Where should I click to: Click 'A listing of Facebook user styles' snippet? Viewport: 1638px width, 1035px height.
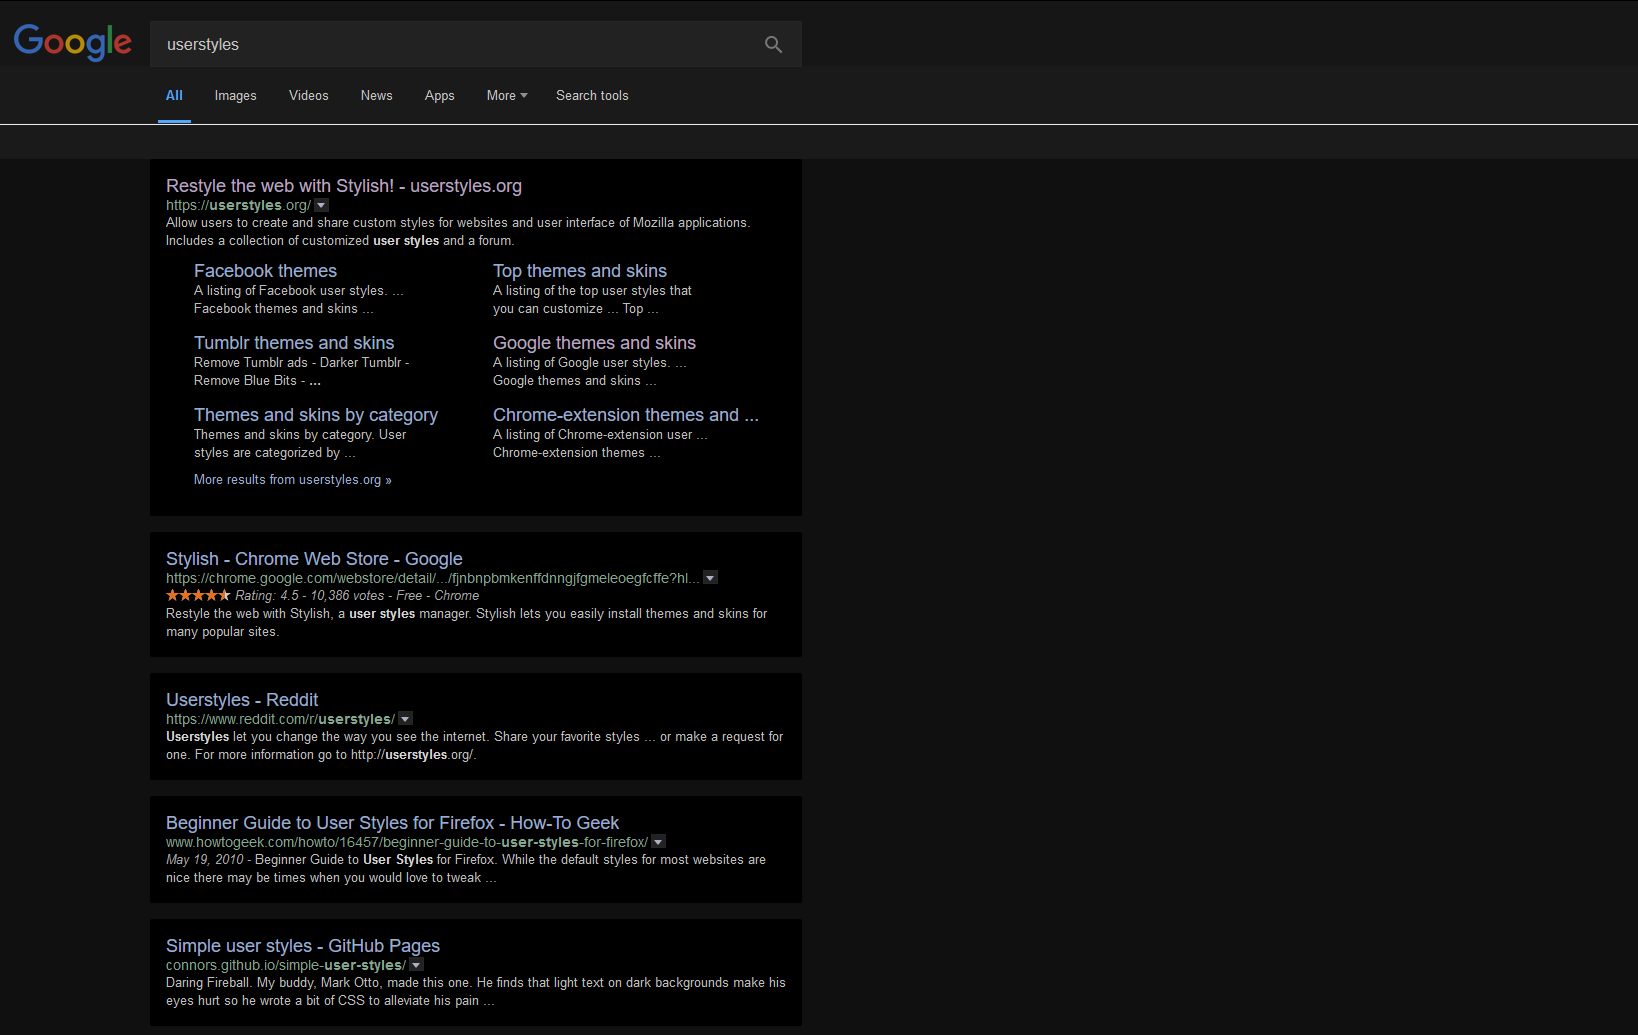299,291
